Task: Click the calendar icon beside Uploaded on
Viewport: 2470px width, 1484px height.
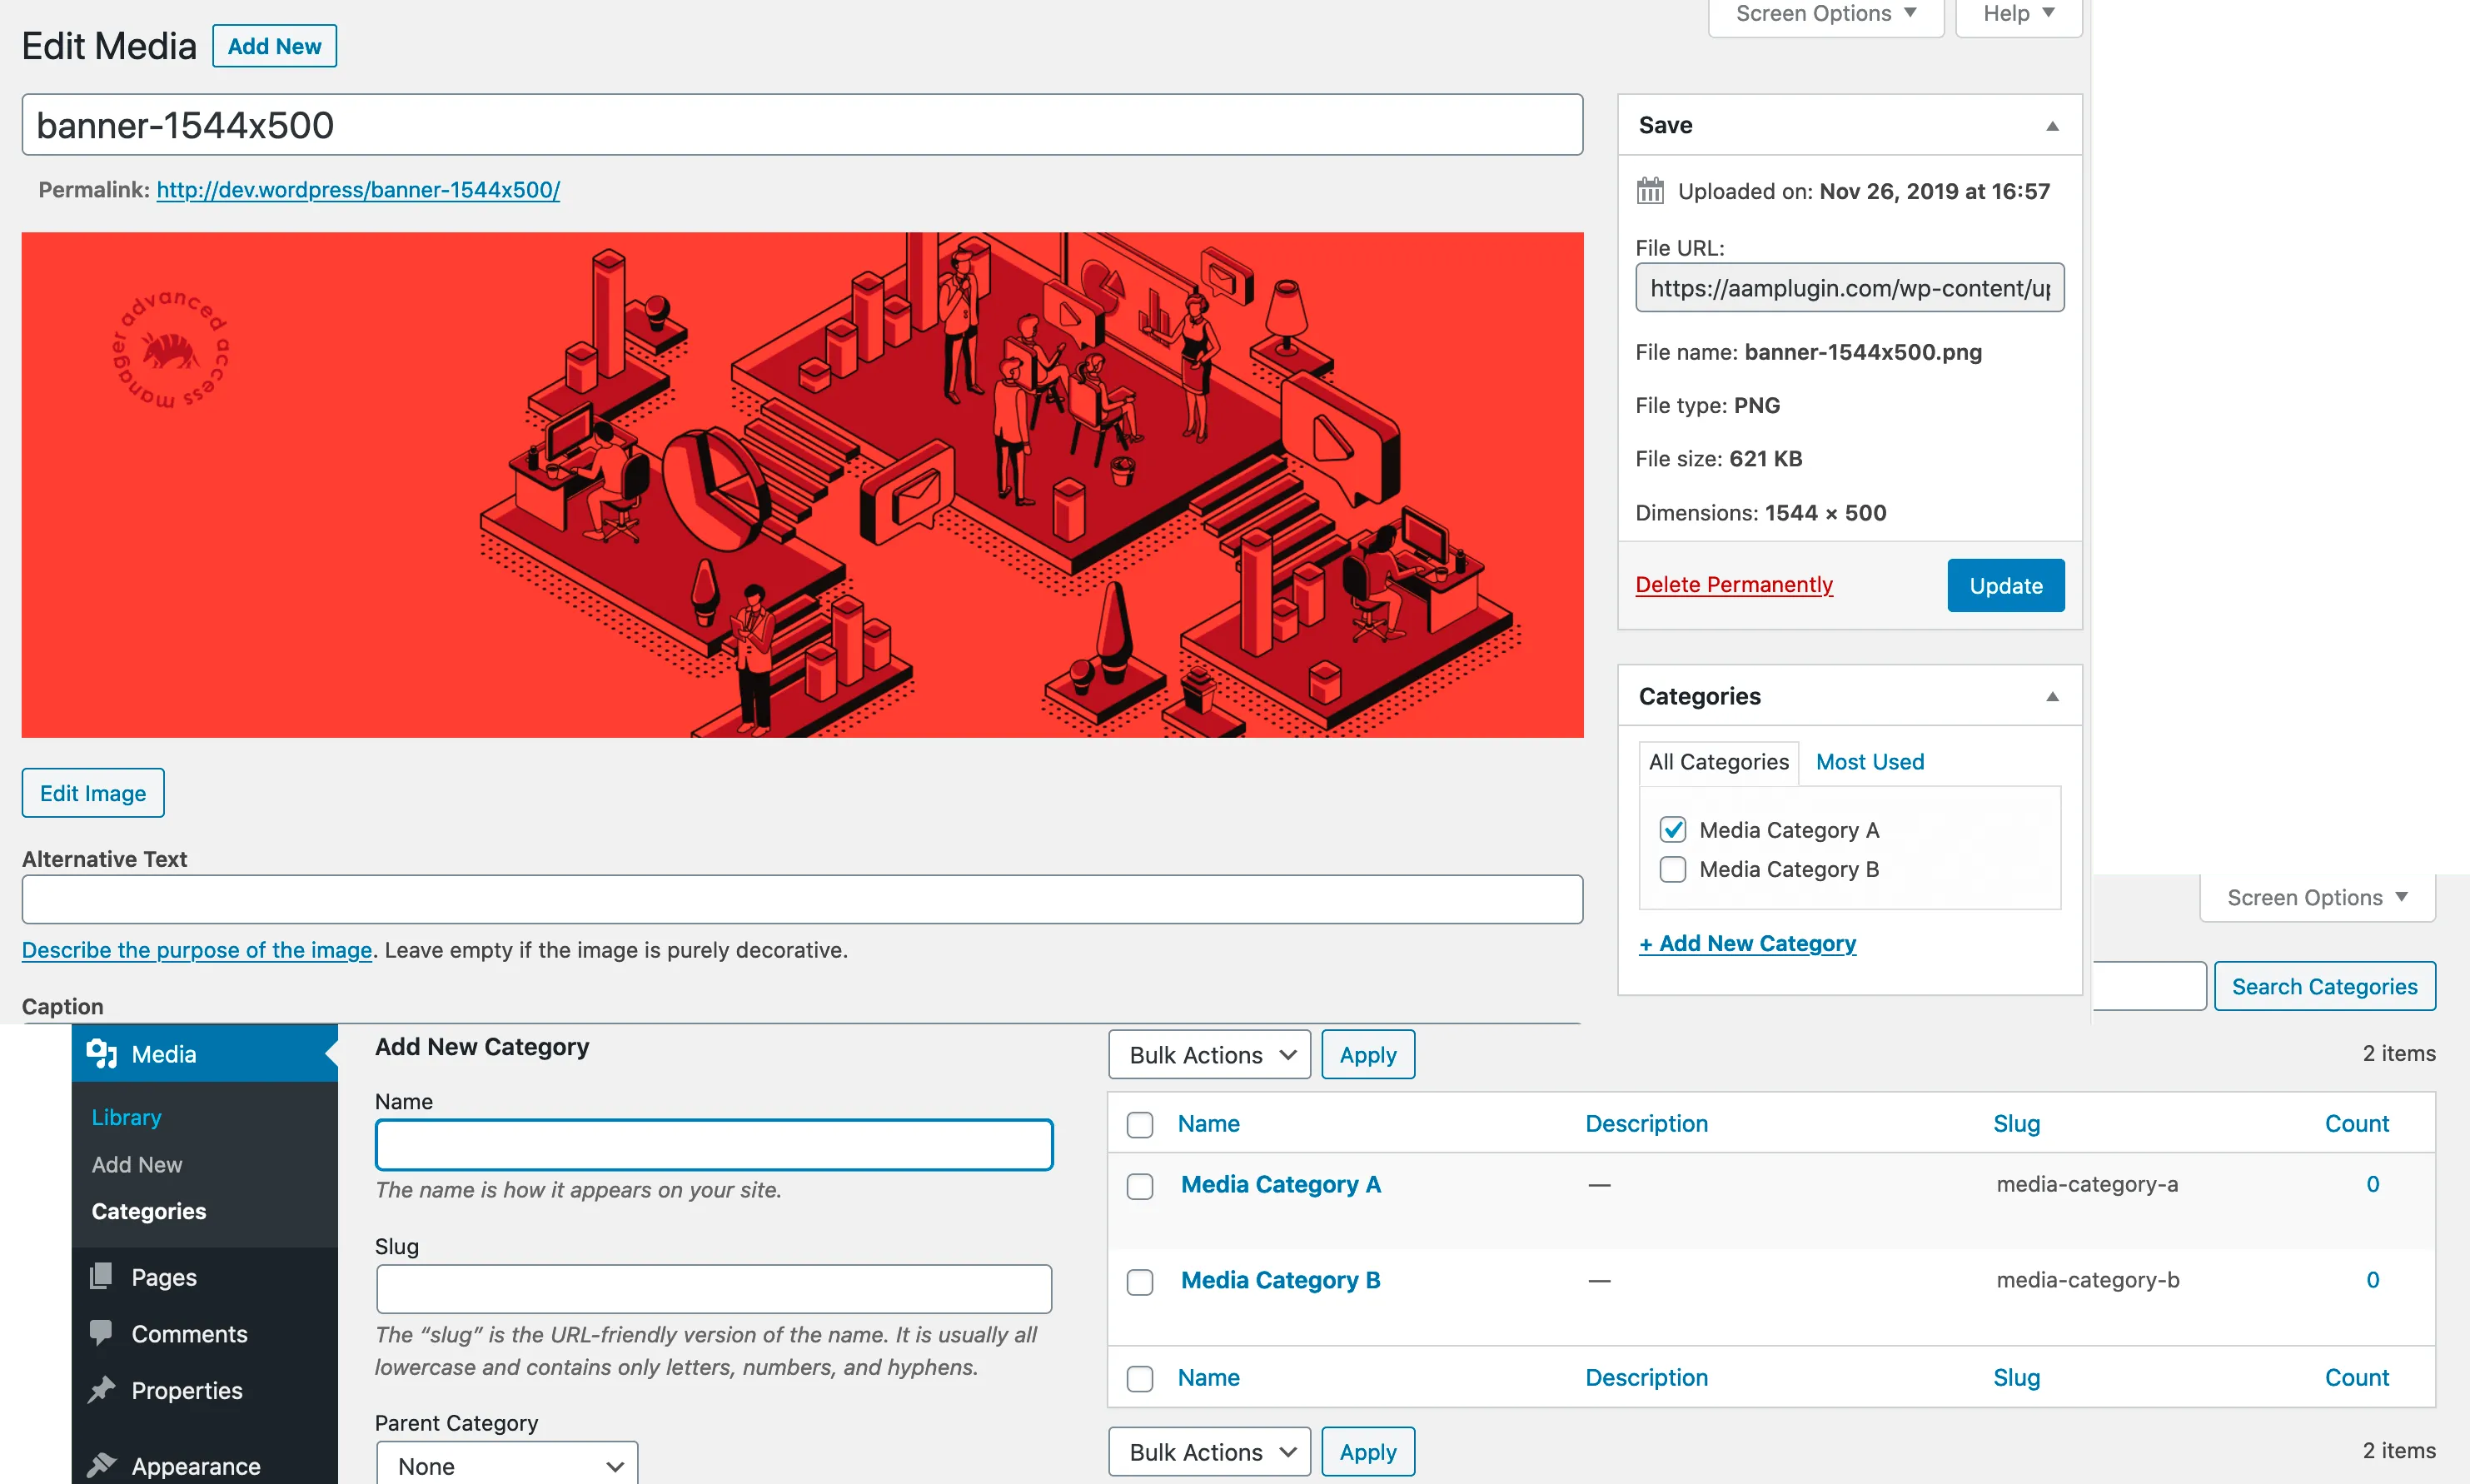Action: [x=1650, y=191]
